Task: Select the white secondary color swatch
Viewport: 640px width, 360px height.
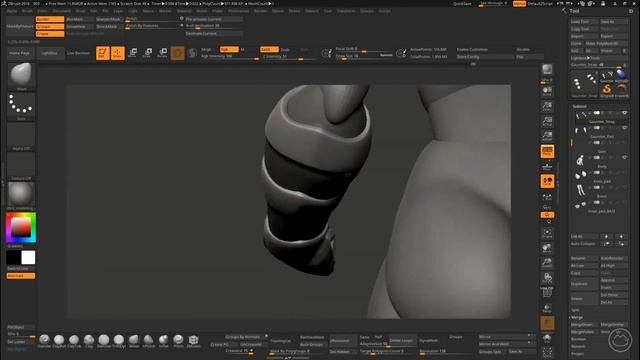Action: click(28, 258)
